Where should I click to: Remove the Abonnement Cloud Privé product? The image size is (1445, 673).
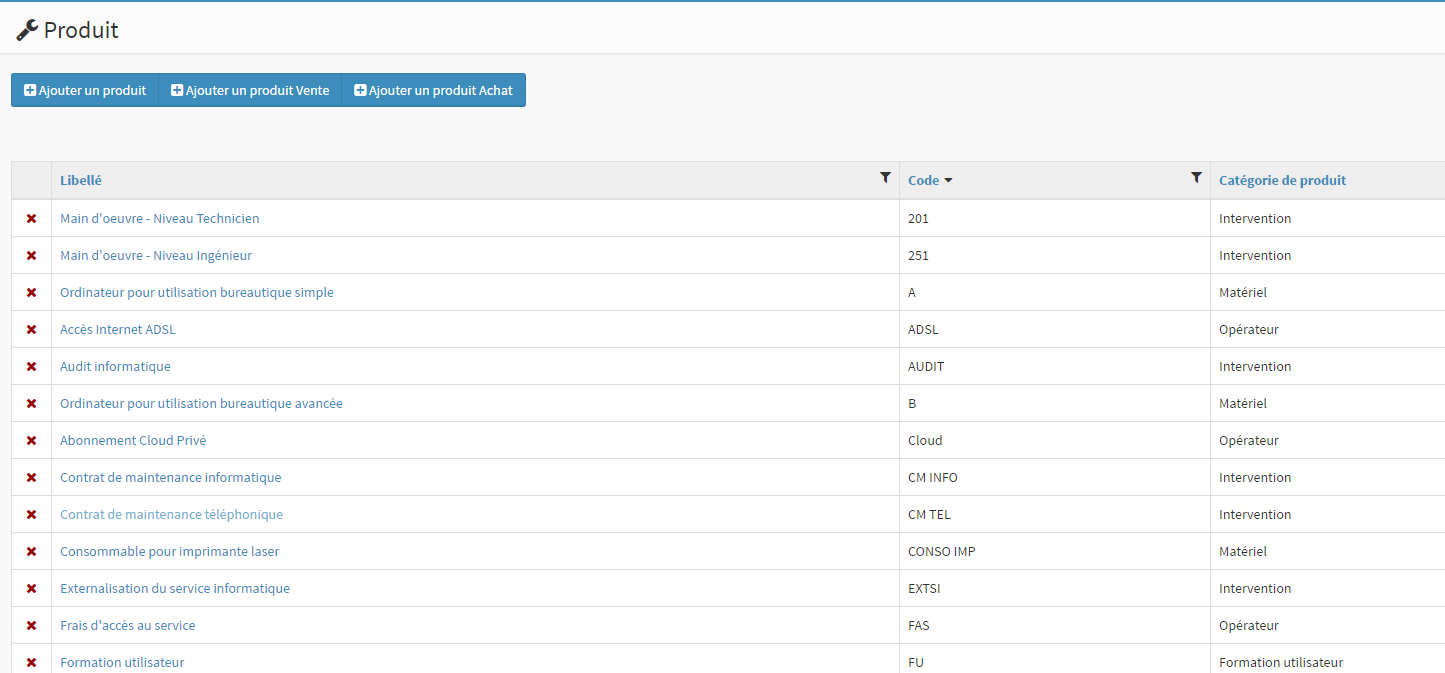(x=31, y=440)
